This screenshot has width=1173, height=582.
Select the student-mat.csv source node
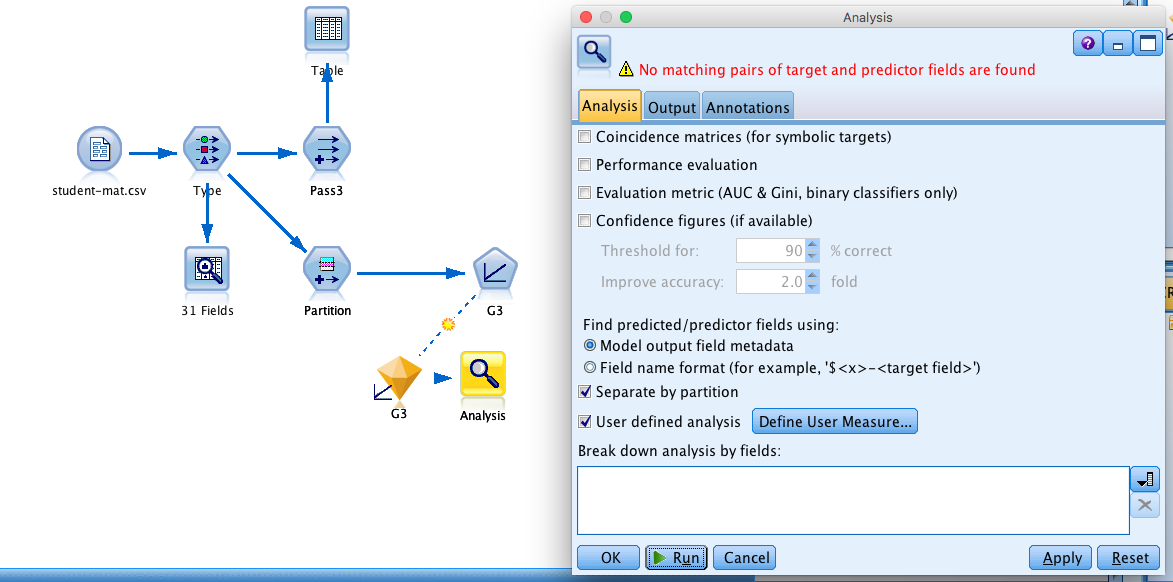point(99,149)
